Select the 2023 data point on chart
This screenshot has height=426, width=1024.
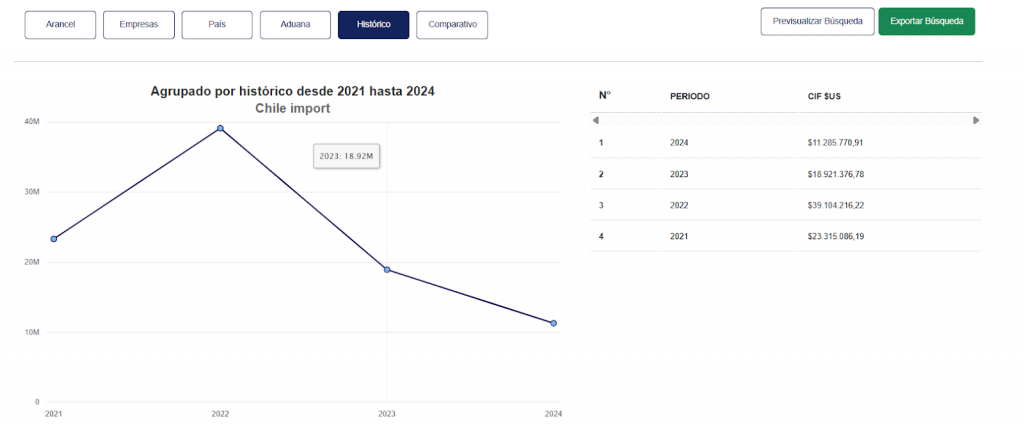click(387, 270)
